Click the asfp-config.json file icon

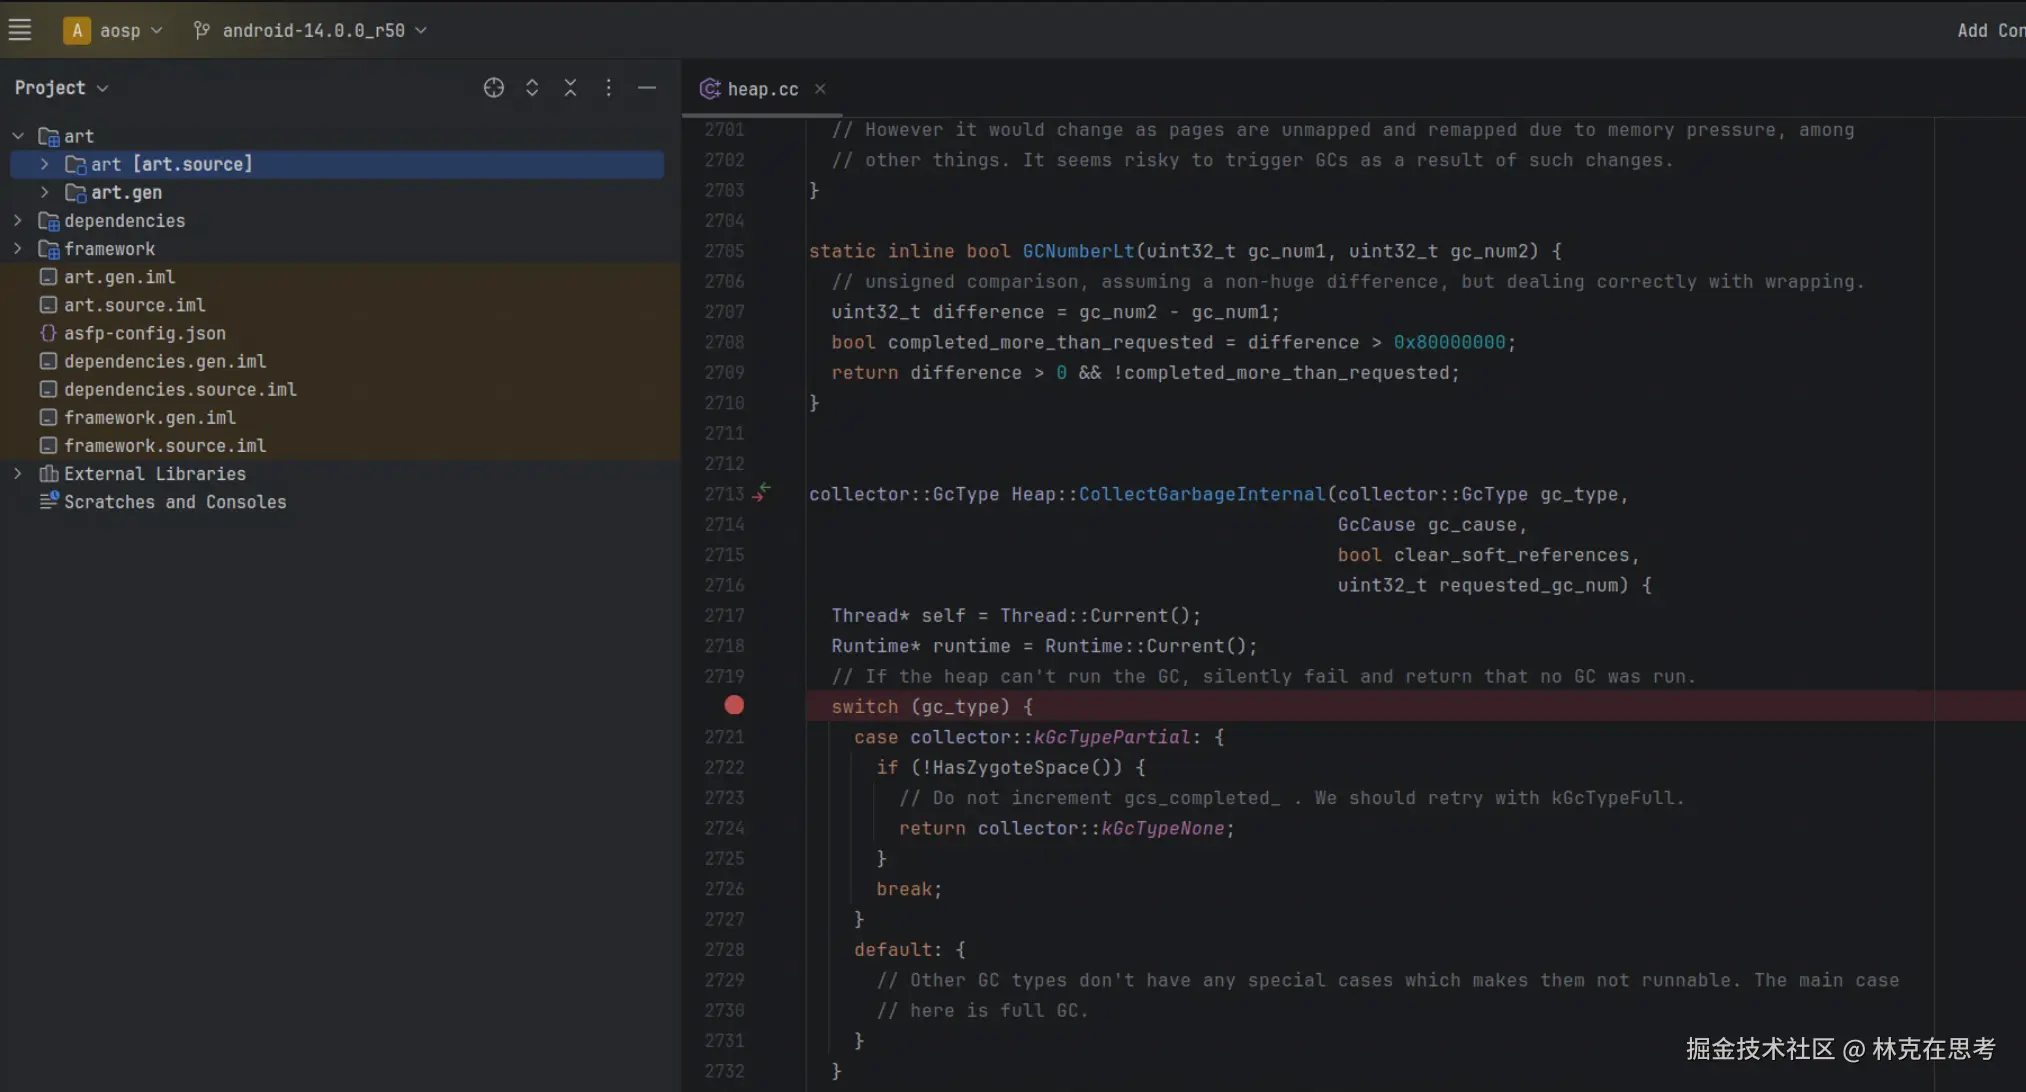click(x=48, y=333)
